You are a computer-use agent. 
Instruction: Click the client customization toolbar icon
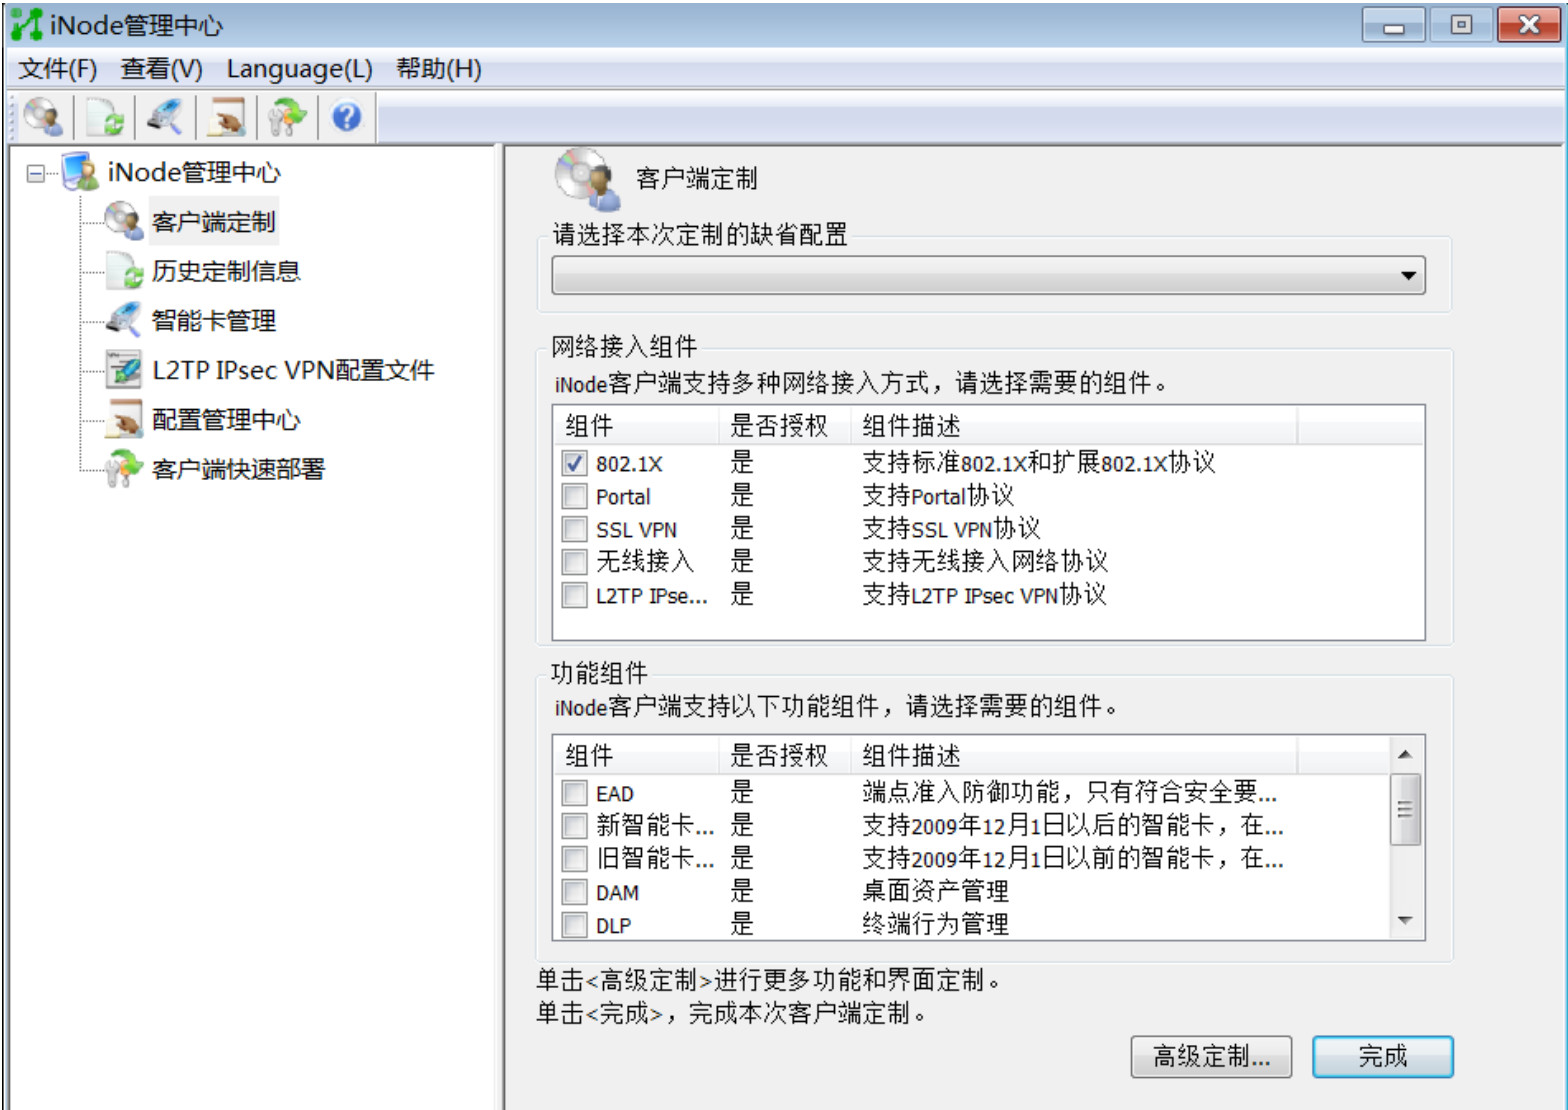(44, 117)
